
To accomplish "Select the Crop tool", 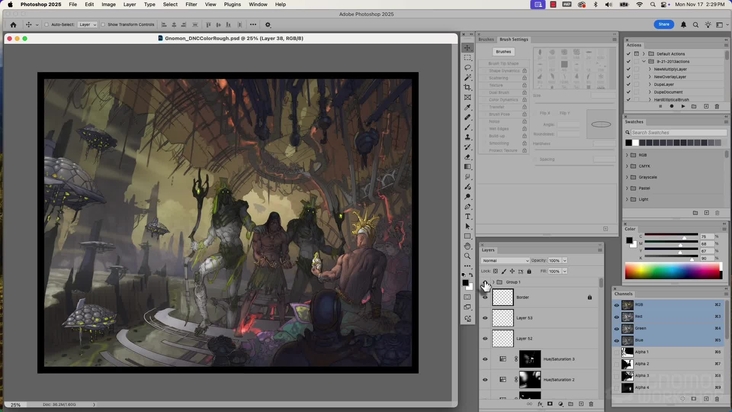I will click(467, 88).
